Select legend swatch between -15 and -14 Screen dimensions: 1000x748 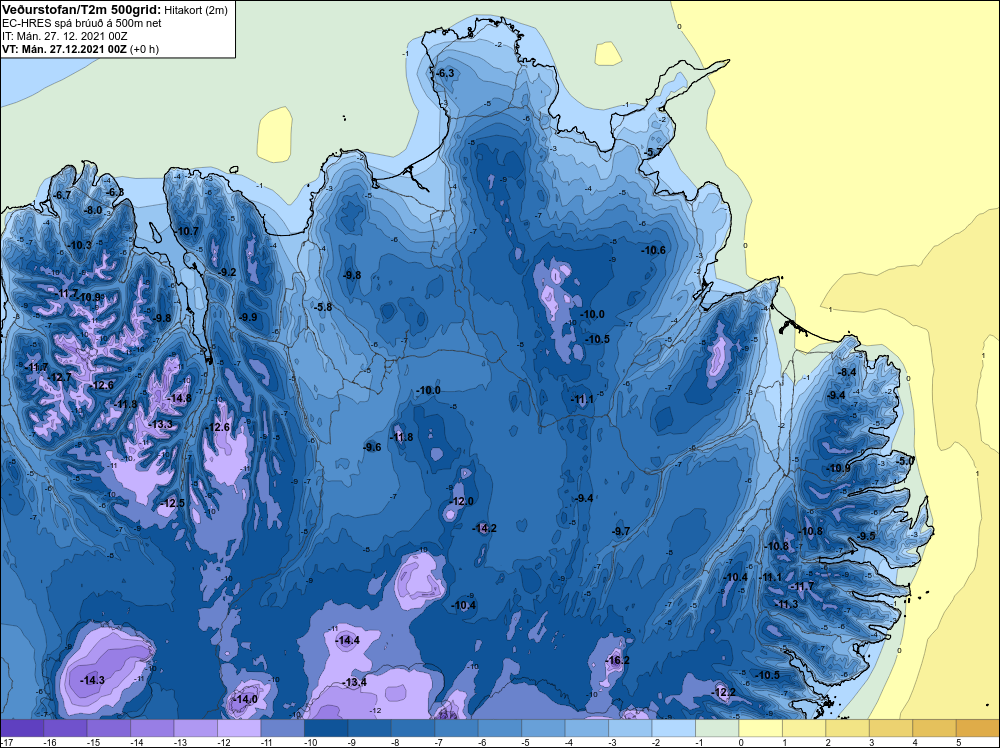point(109,728)
